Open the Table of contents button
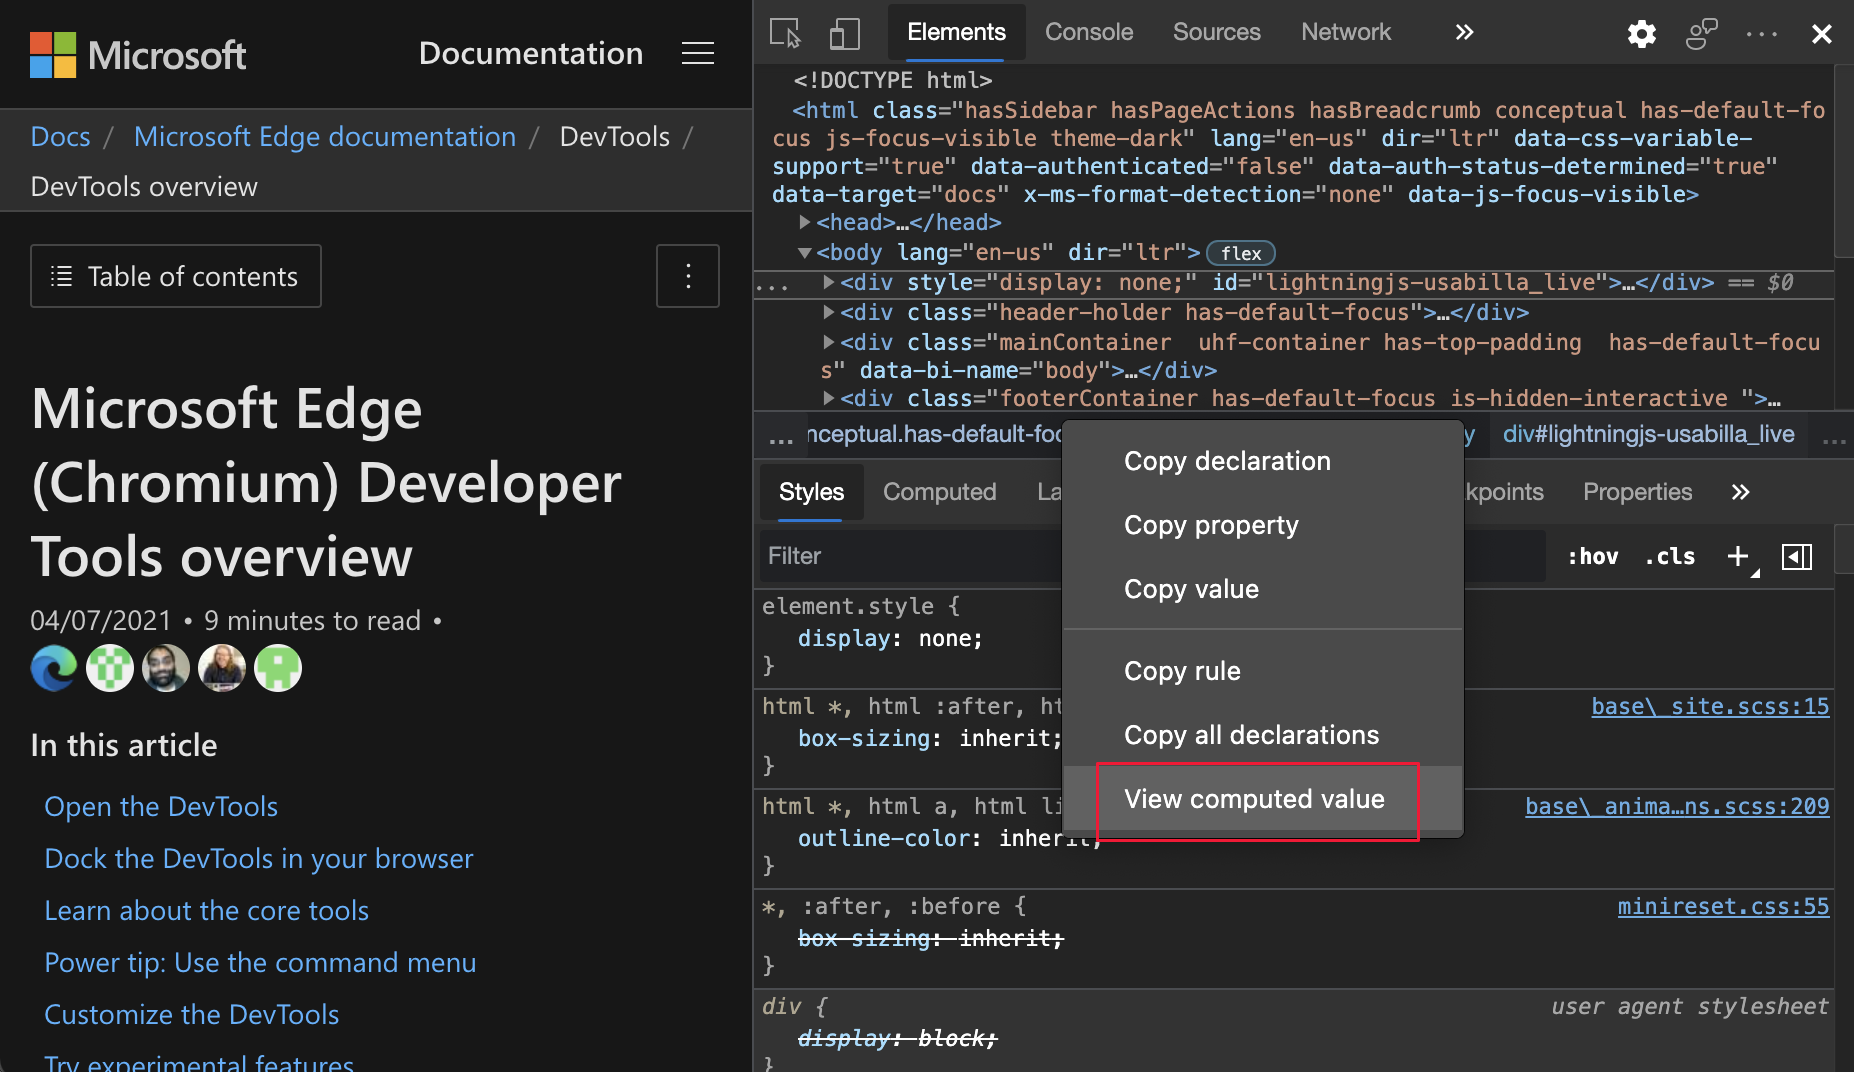Image resolution: width=1854 pixels, height=1072 pixels. (176, 276)
